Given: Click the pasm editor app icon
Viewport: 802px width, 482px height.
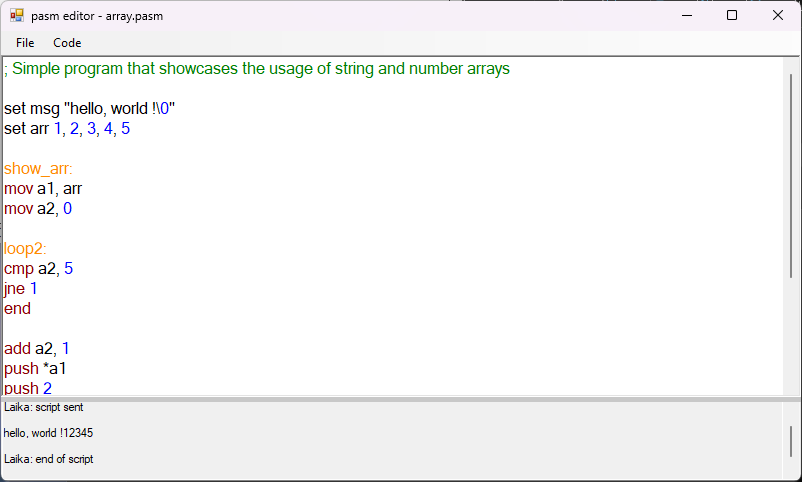Looking at the screenshot, I should pyautogui.click(x=16, y=15).
